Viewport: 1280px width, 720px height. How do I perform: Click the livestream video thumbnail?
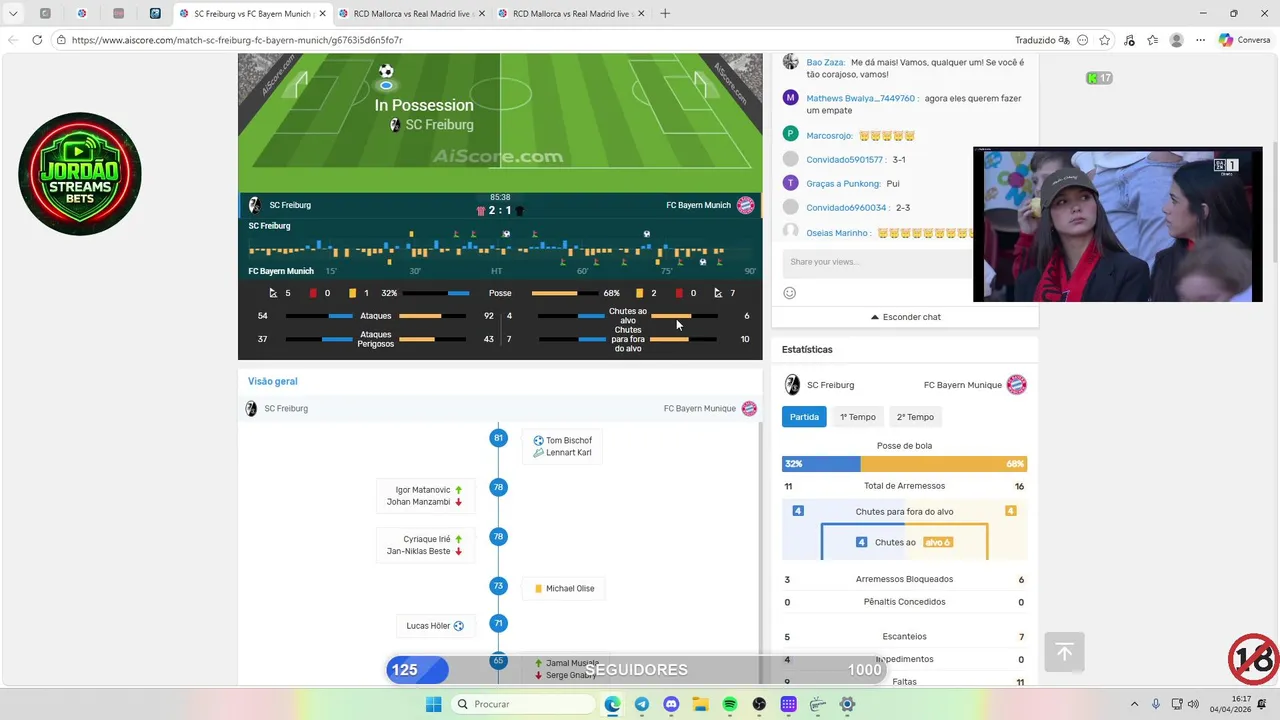(1118, 224)
